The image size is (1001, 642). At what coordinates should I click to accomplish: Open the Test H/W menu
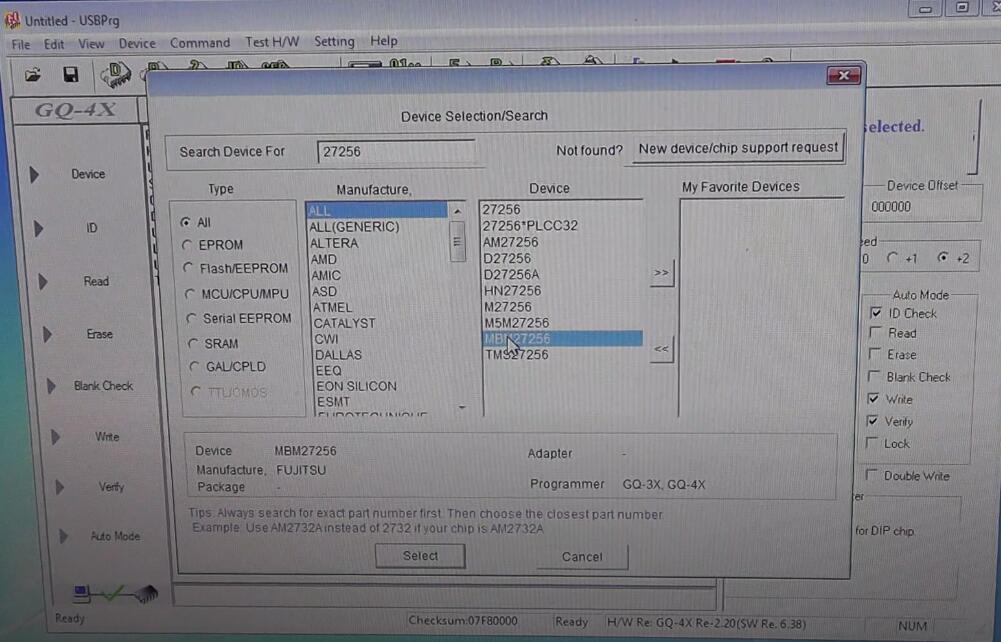(272, 42)
